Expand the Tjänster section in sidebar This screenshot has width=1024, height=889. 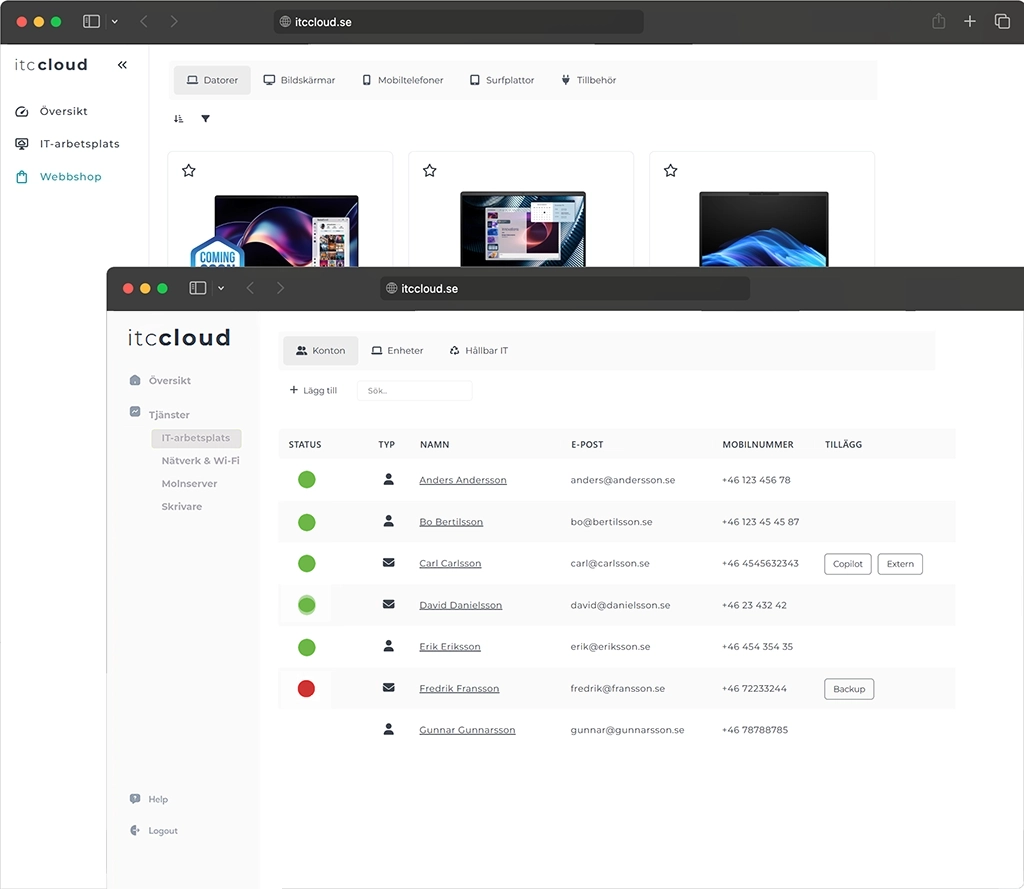[168, 414]
